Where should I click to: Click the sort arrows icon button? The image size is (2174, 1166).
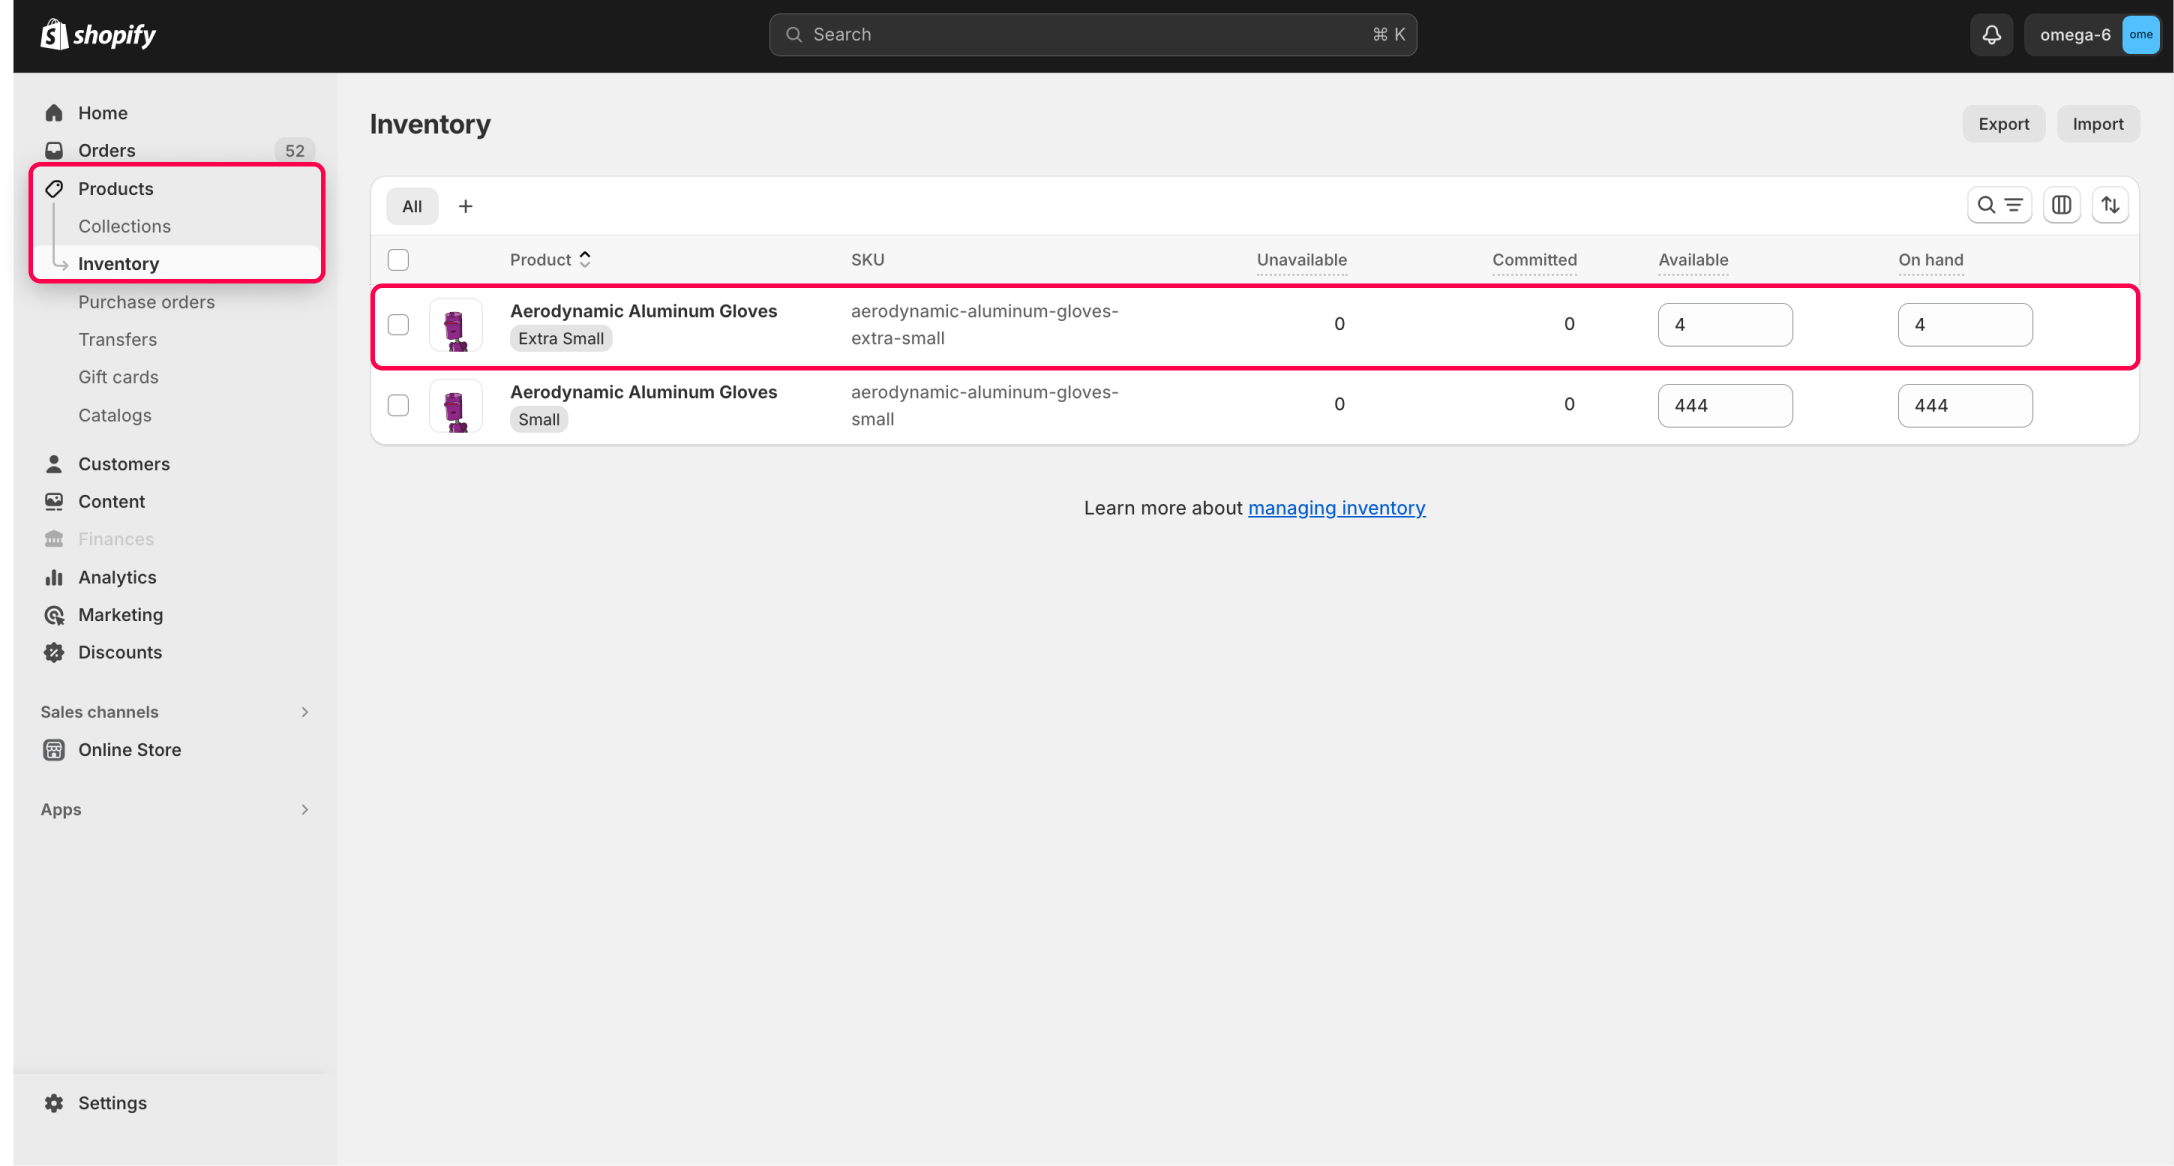point(2110,205)
